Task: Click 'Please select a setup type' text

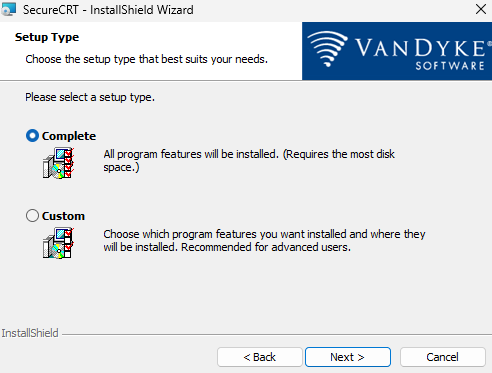Action: point(90,97)
